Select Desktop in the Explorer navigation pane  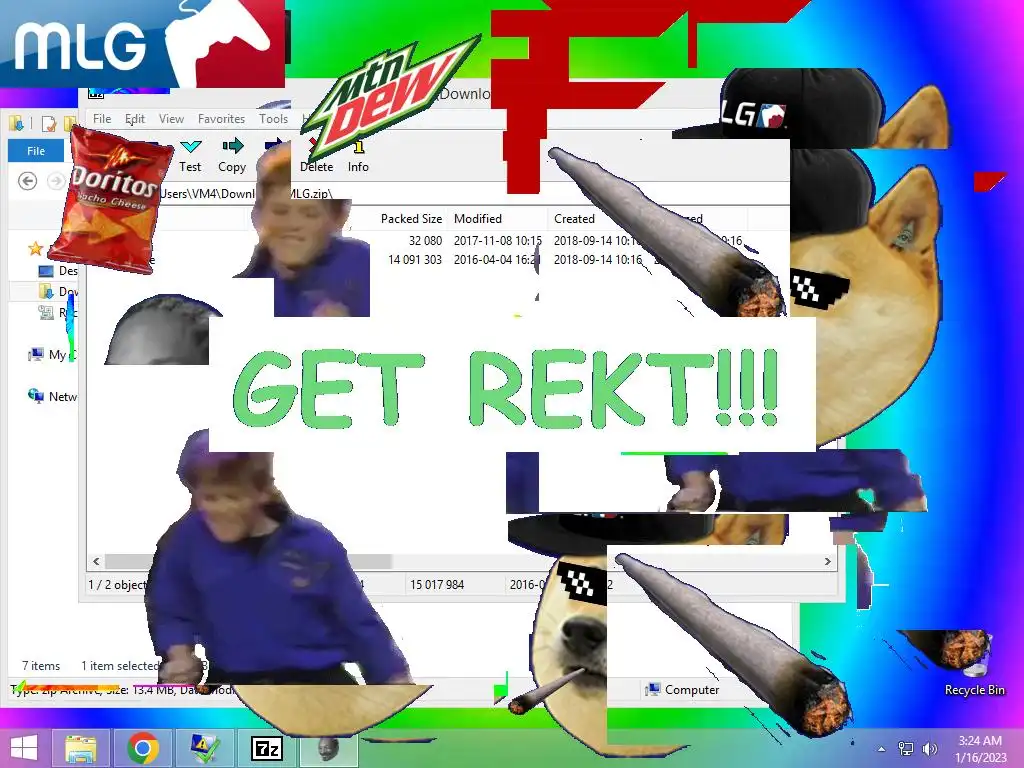(57, 270)
